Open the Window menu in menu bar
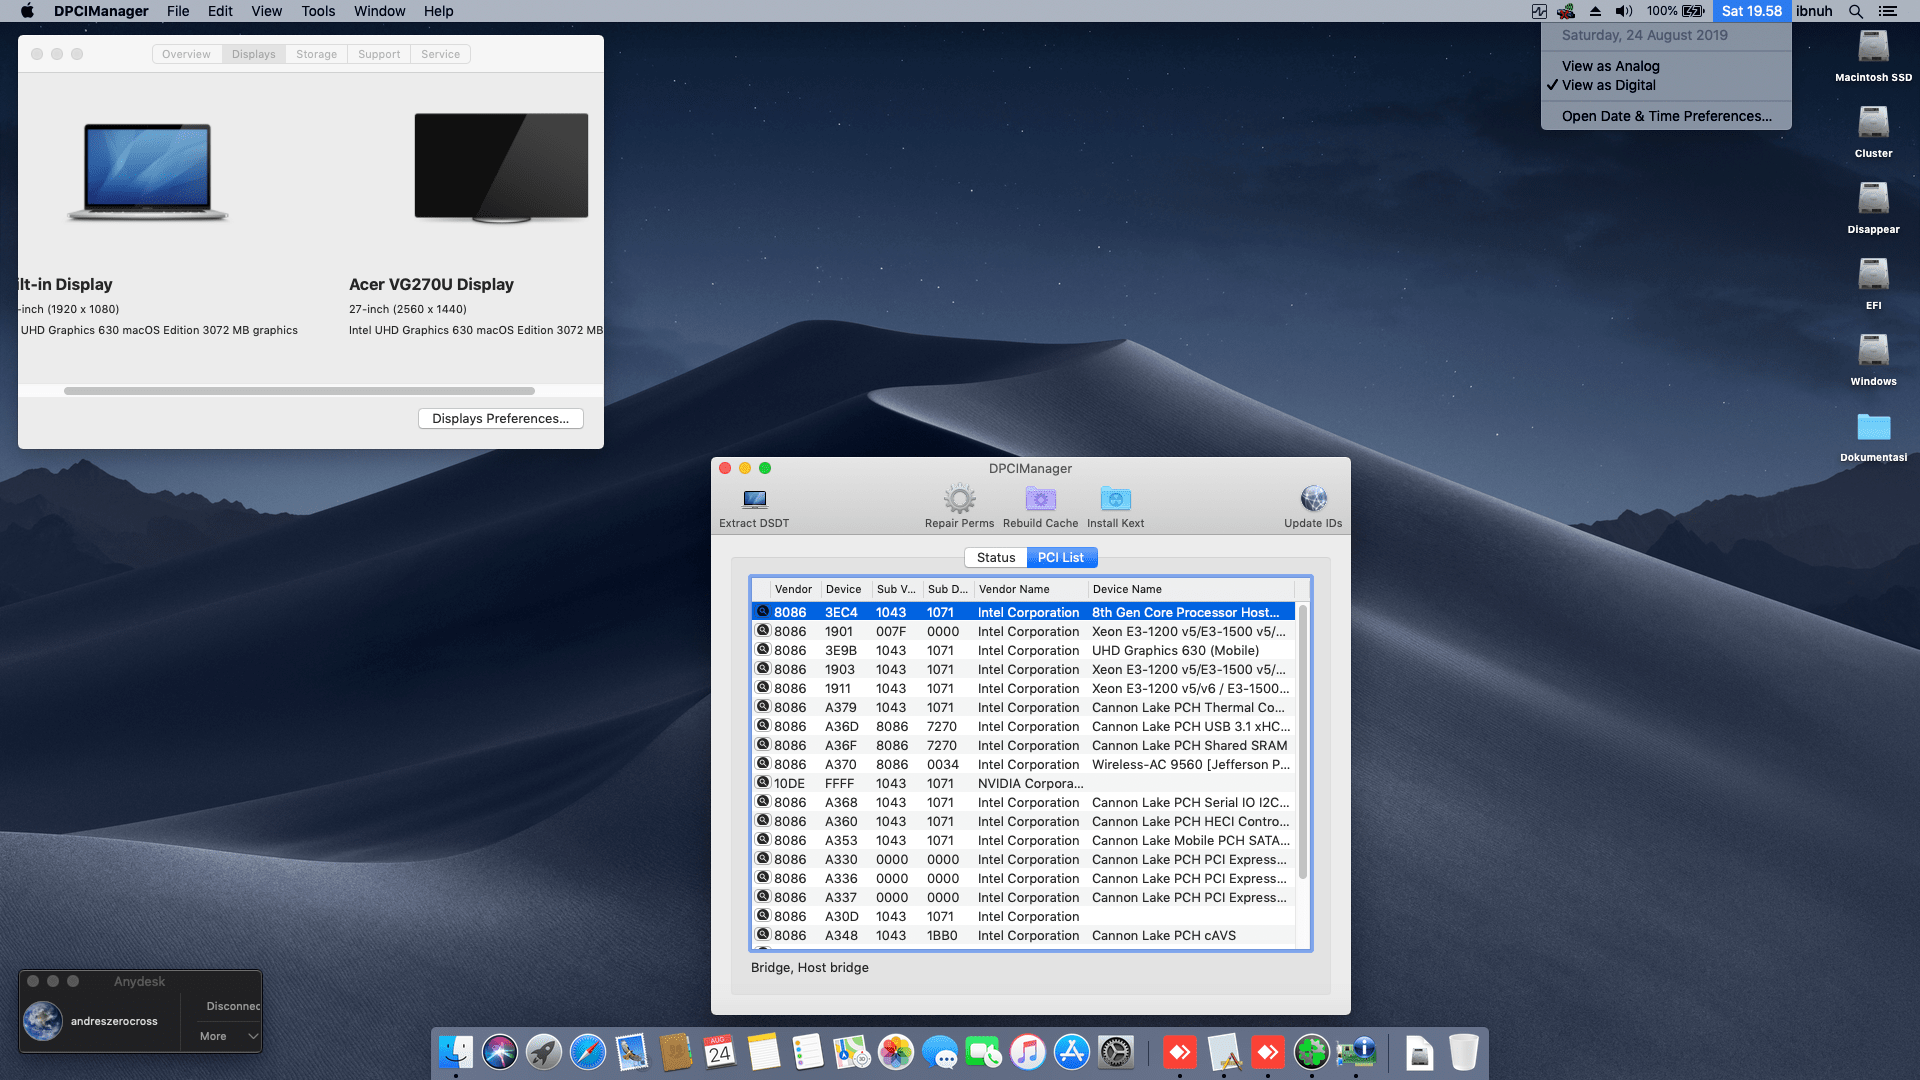The image size is (1920, 1080). 379,11
